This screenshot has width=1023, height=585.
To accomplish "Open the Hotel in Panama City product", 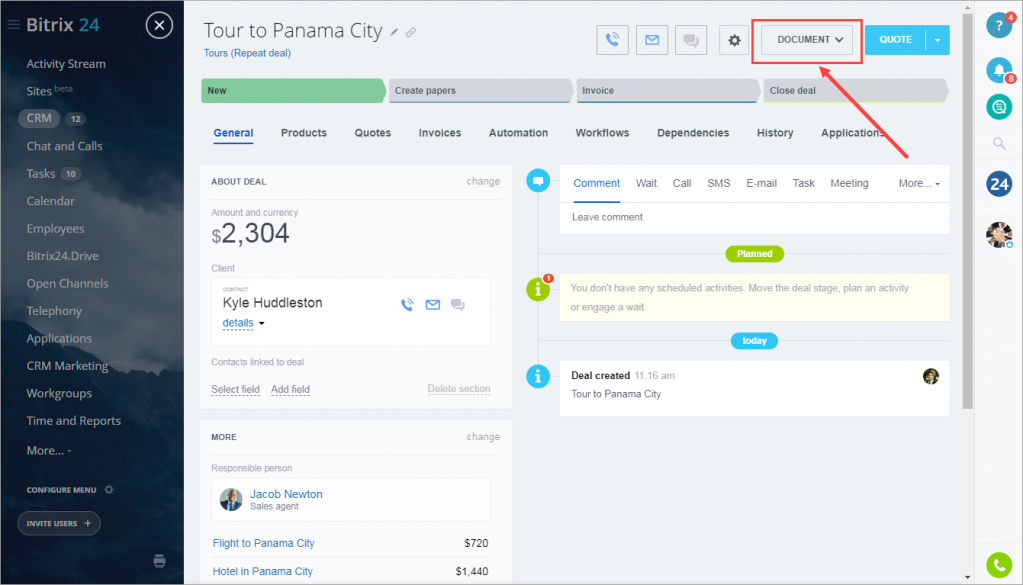I will pos(262,571).
